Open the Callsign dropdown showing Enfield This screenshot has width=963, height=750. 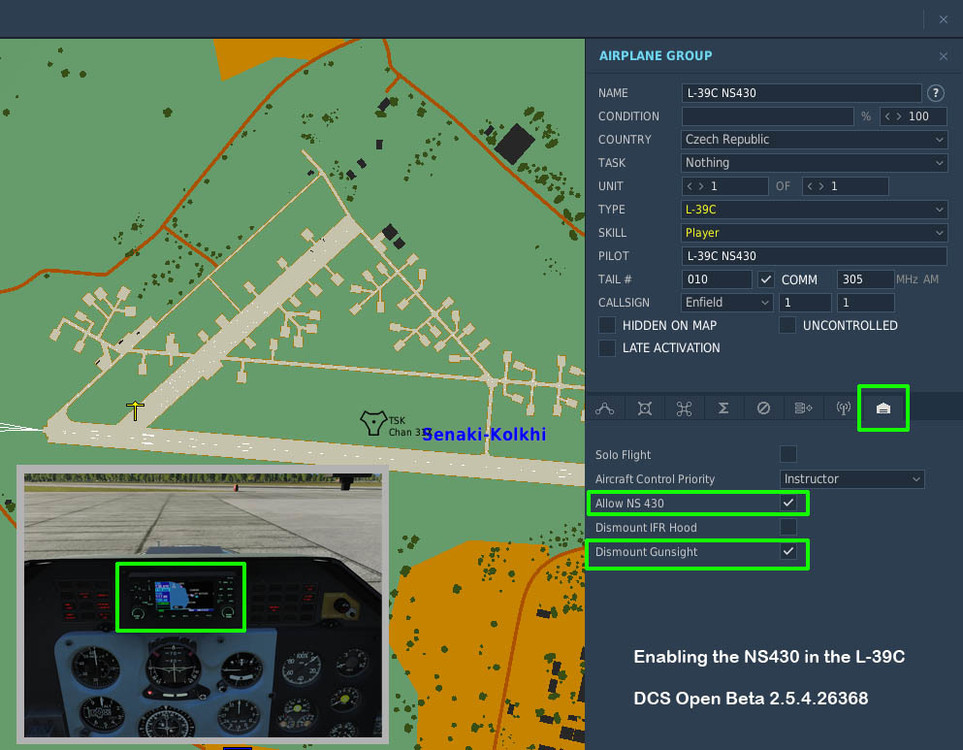pyautogui.click(x=727, y=302)
